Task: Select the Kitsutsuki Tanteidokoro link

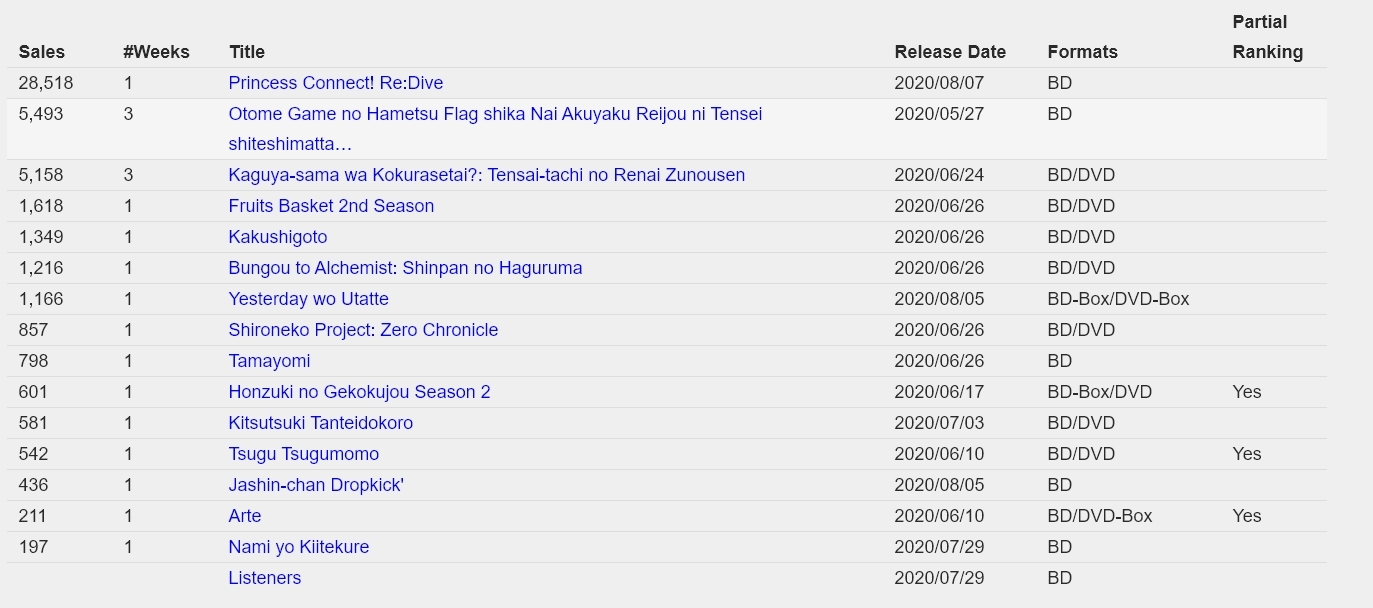Action: pos(320,423)
